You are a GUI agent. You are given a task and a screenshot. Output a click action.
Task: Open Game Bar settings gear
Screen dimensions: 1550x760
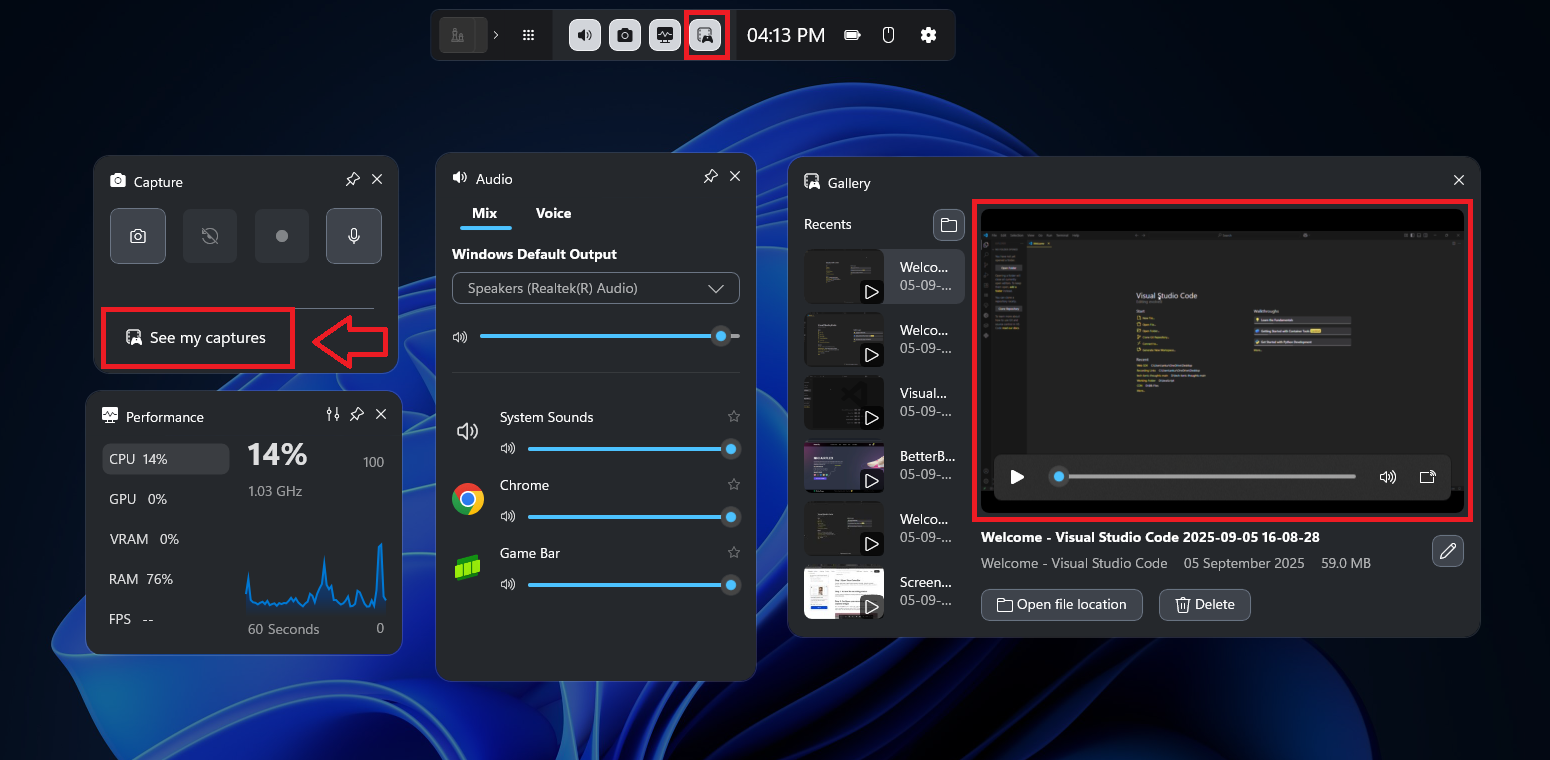click(x=928, y=35)
